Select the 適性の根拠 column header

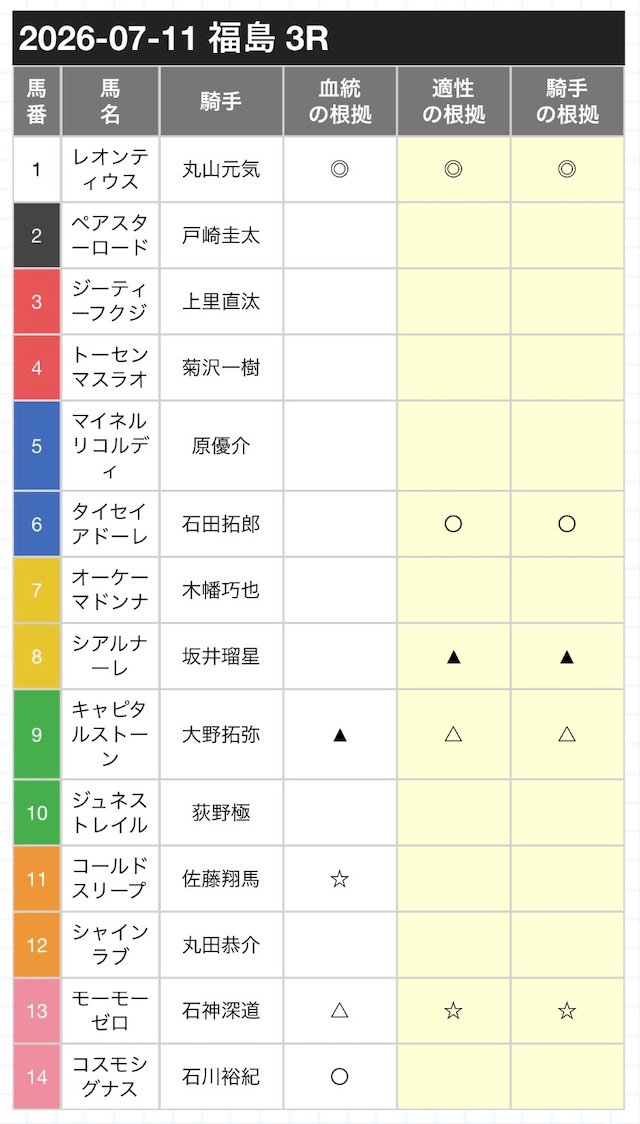point(453,102)
